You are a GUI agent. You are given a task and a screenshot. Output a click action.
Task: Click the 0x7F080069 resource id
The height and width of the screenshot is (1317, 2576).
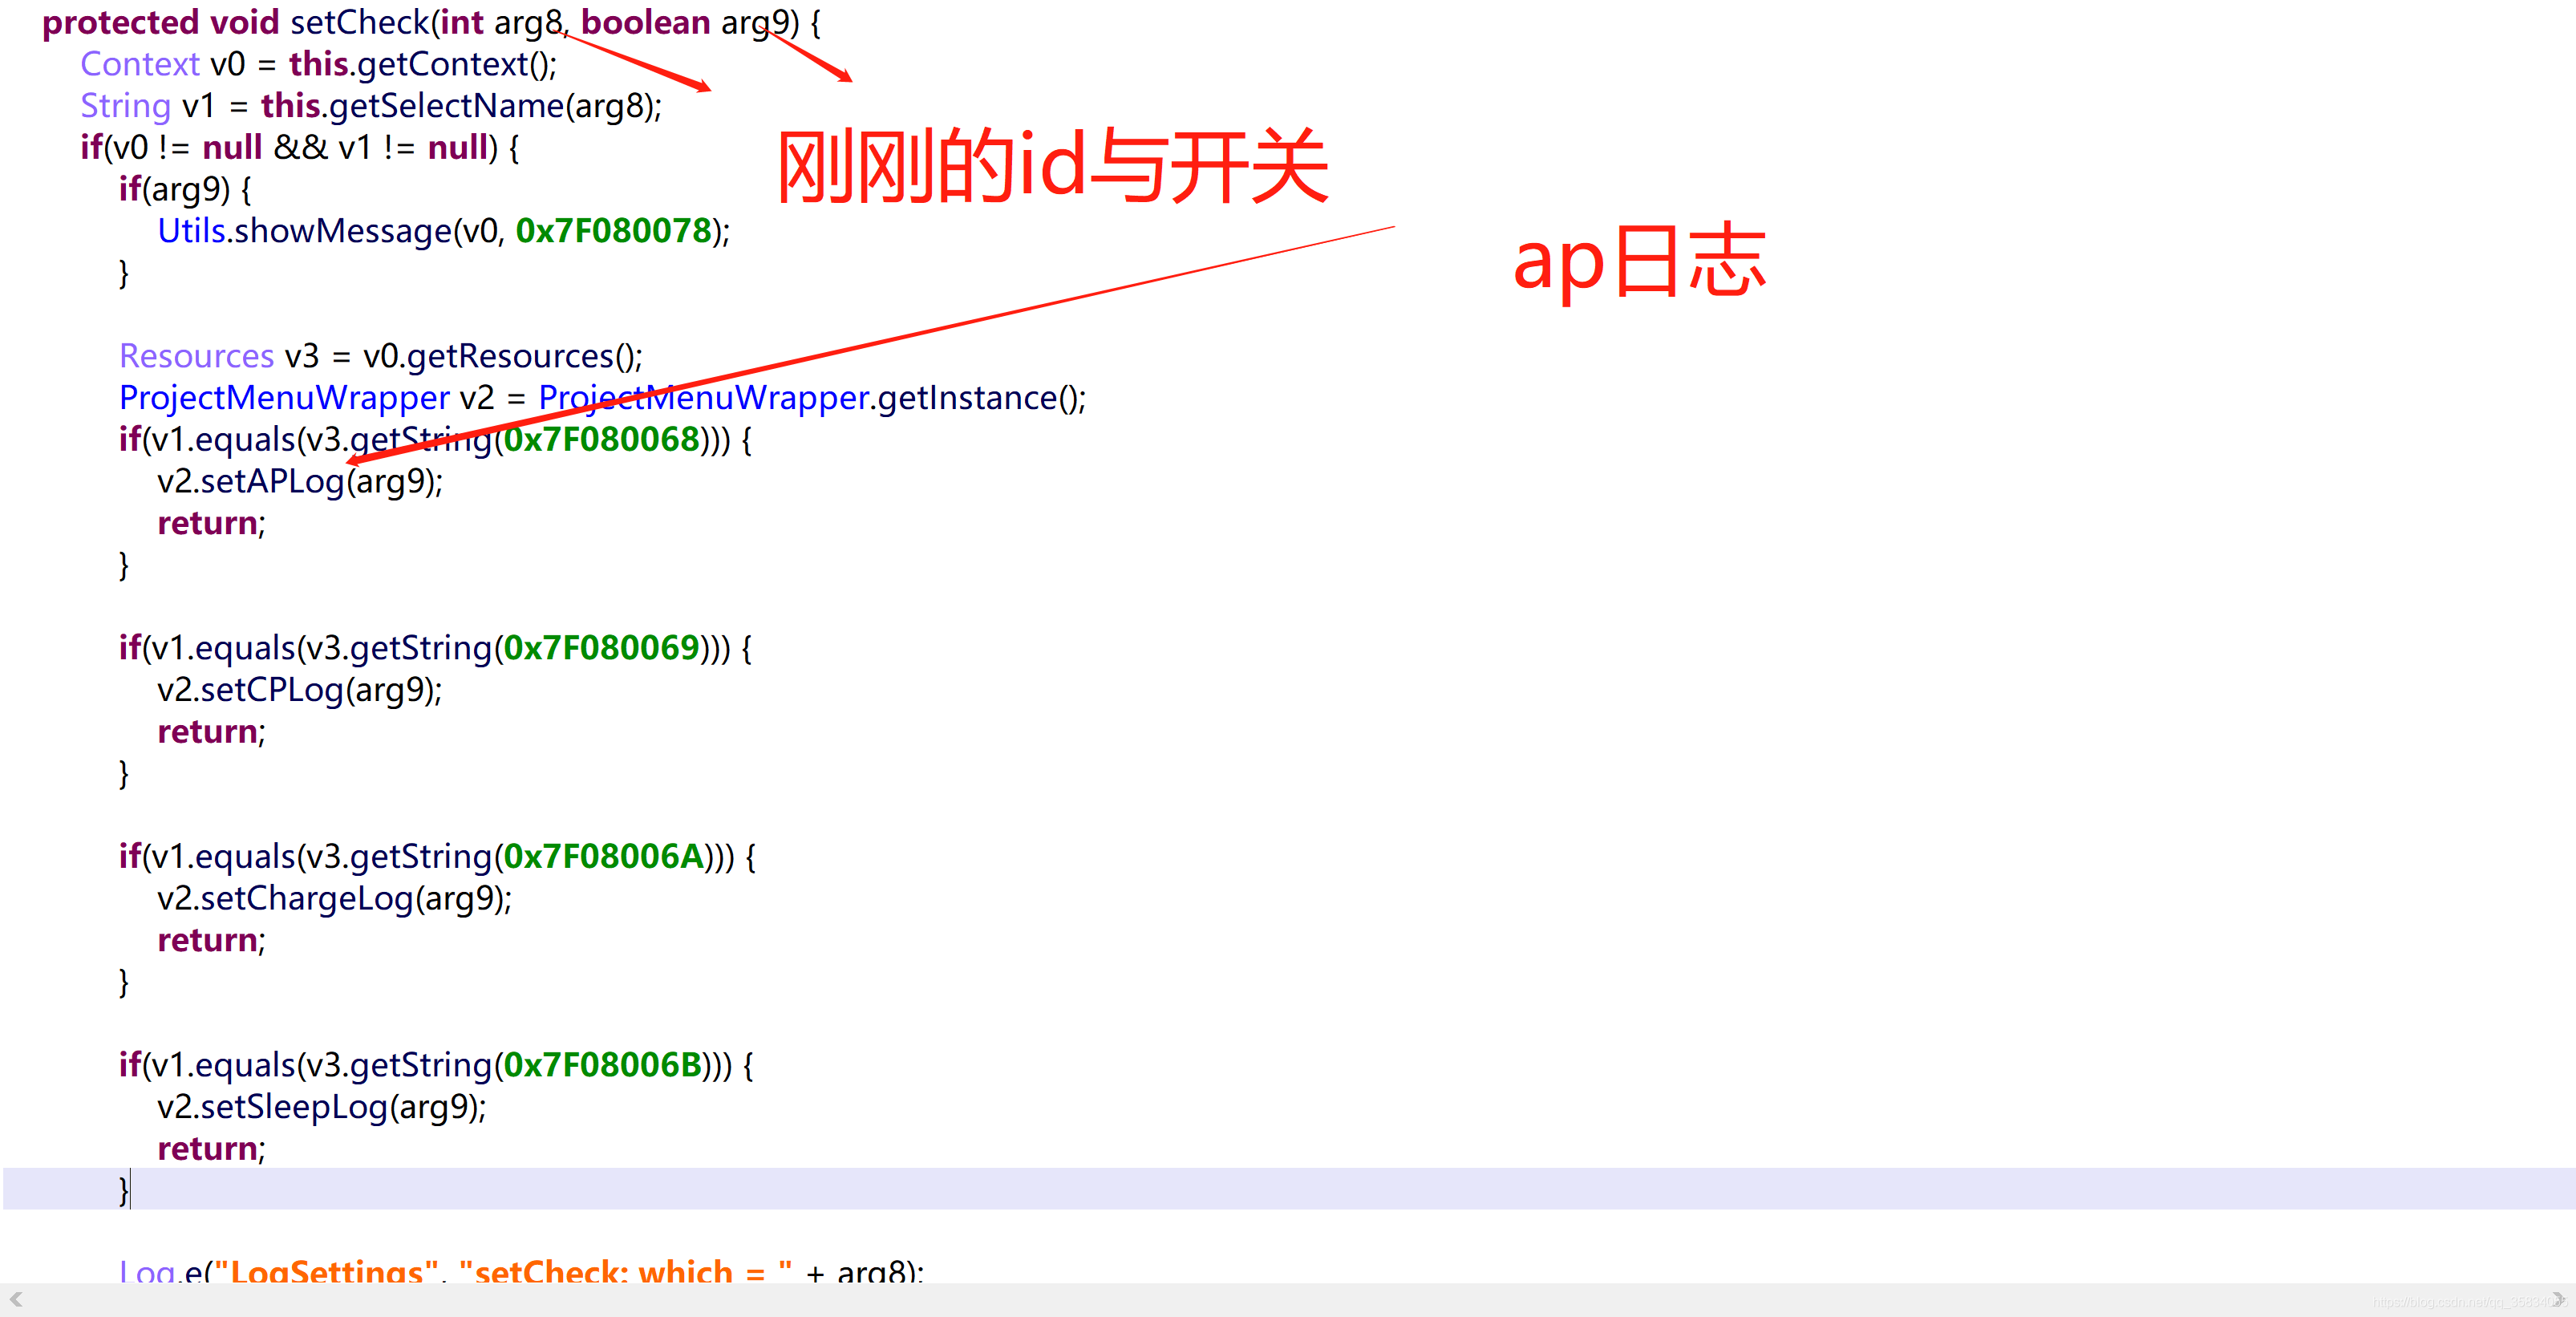click(601, 648)
